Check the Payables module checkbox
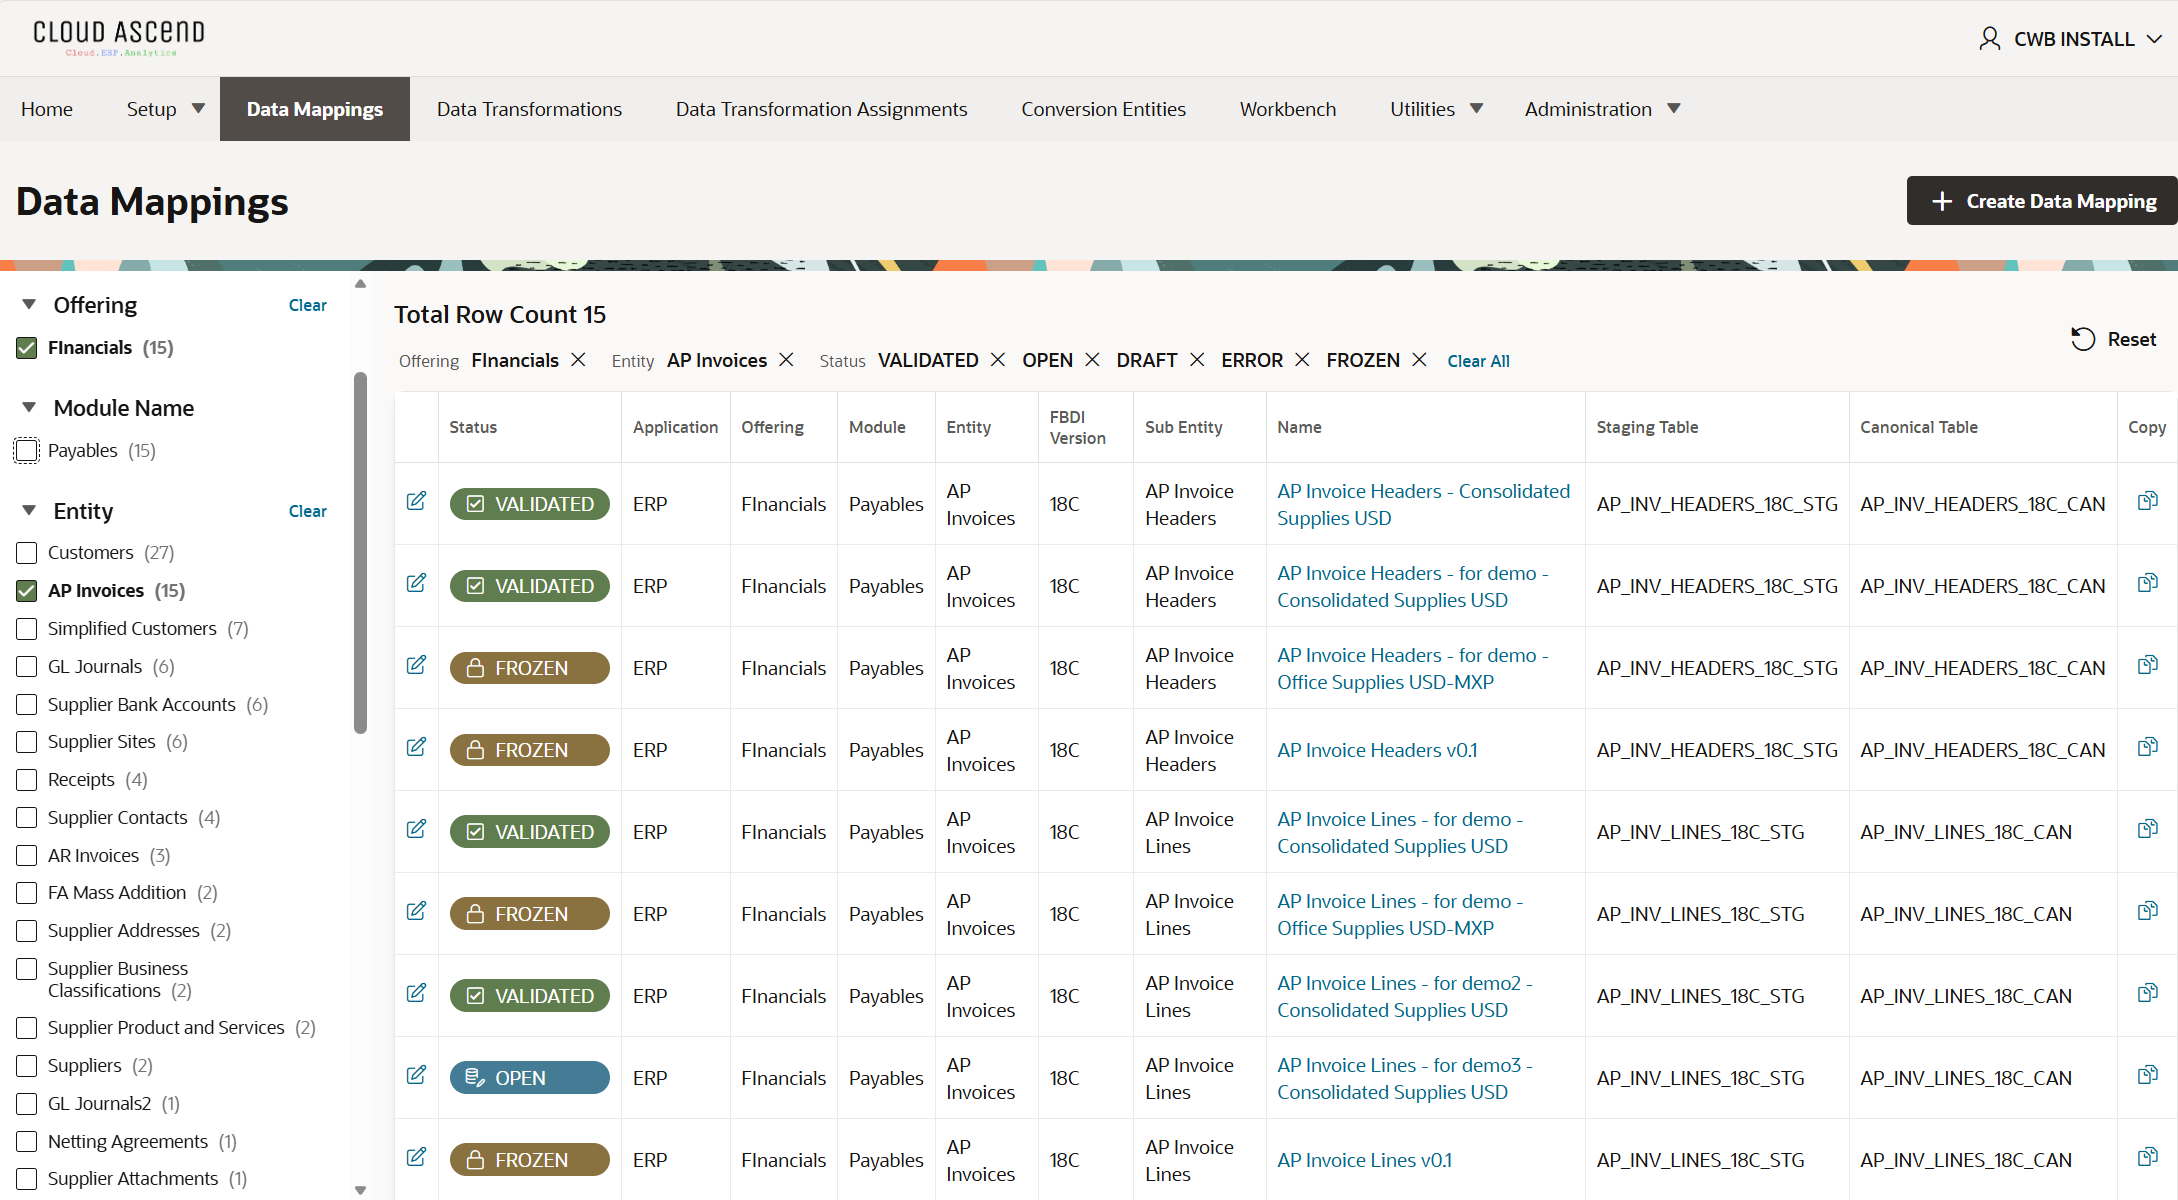 27,451
